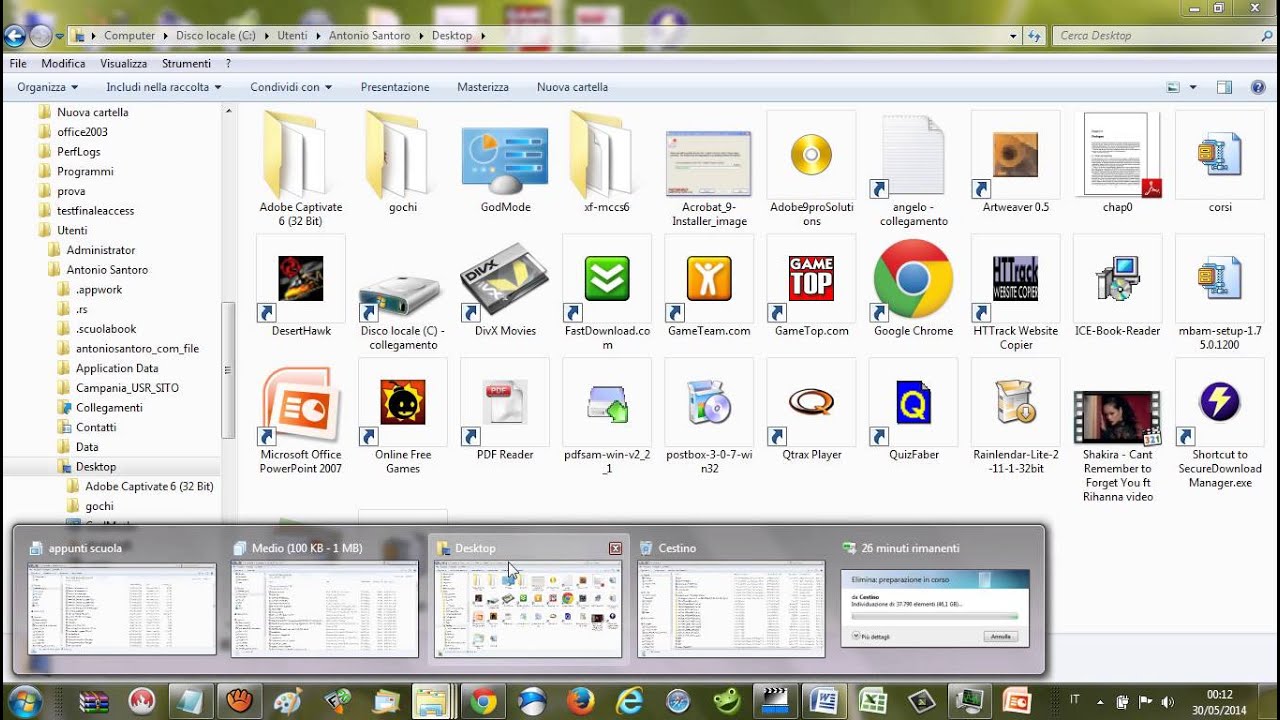Viewport: 1280px width, 720px height.
Task: Click the Presentazione toolbar button
Action: (395, 87)
